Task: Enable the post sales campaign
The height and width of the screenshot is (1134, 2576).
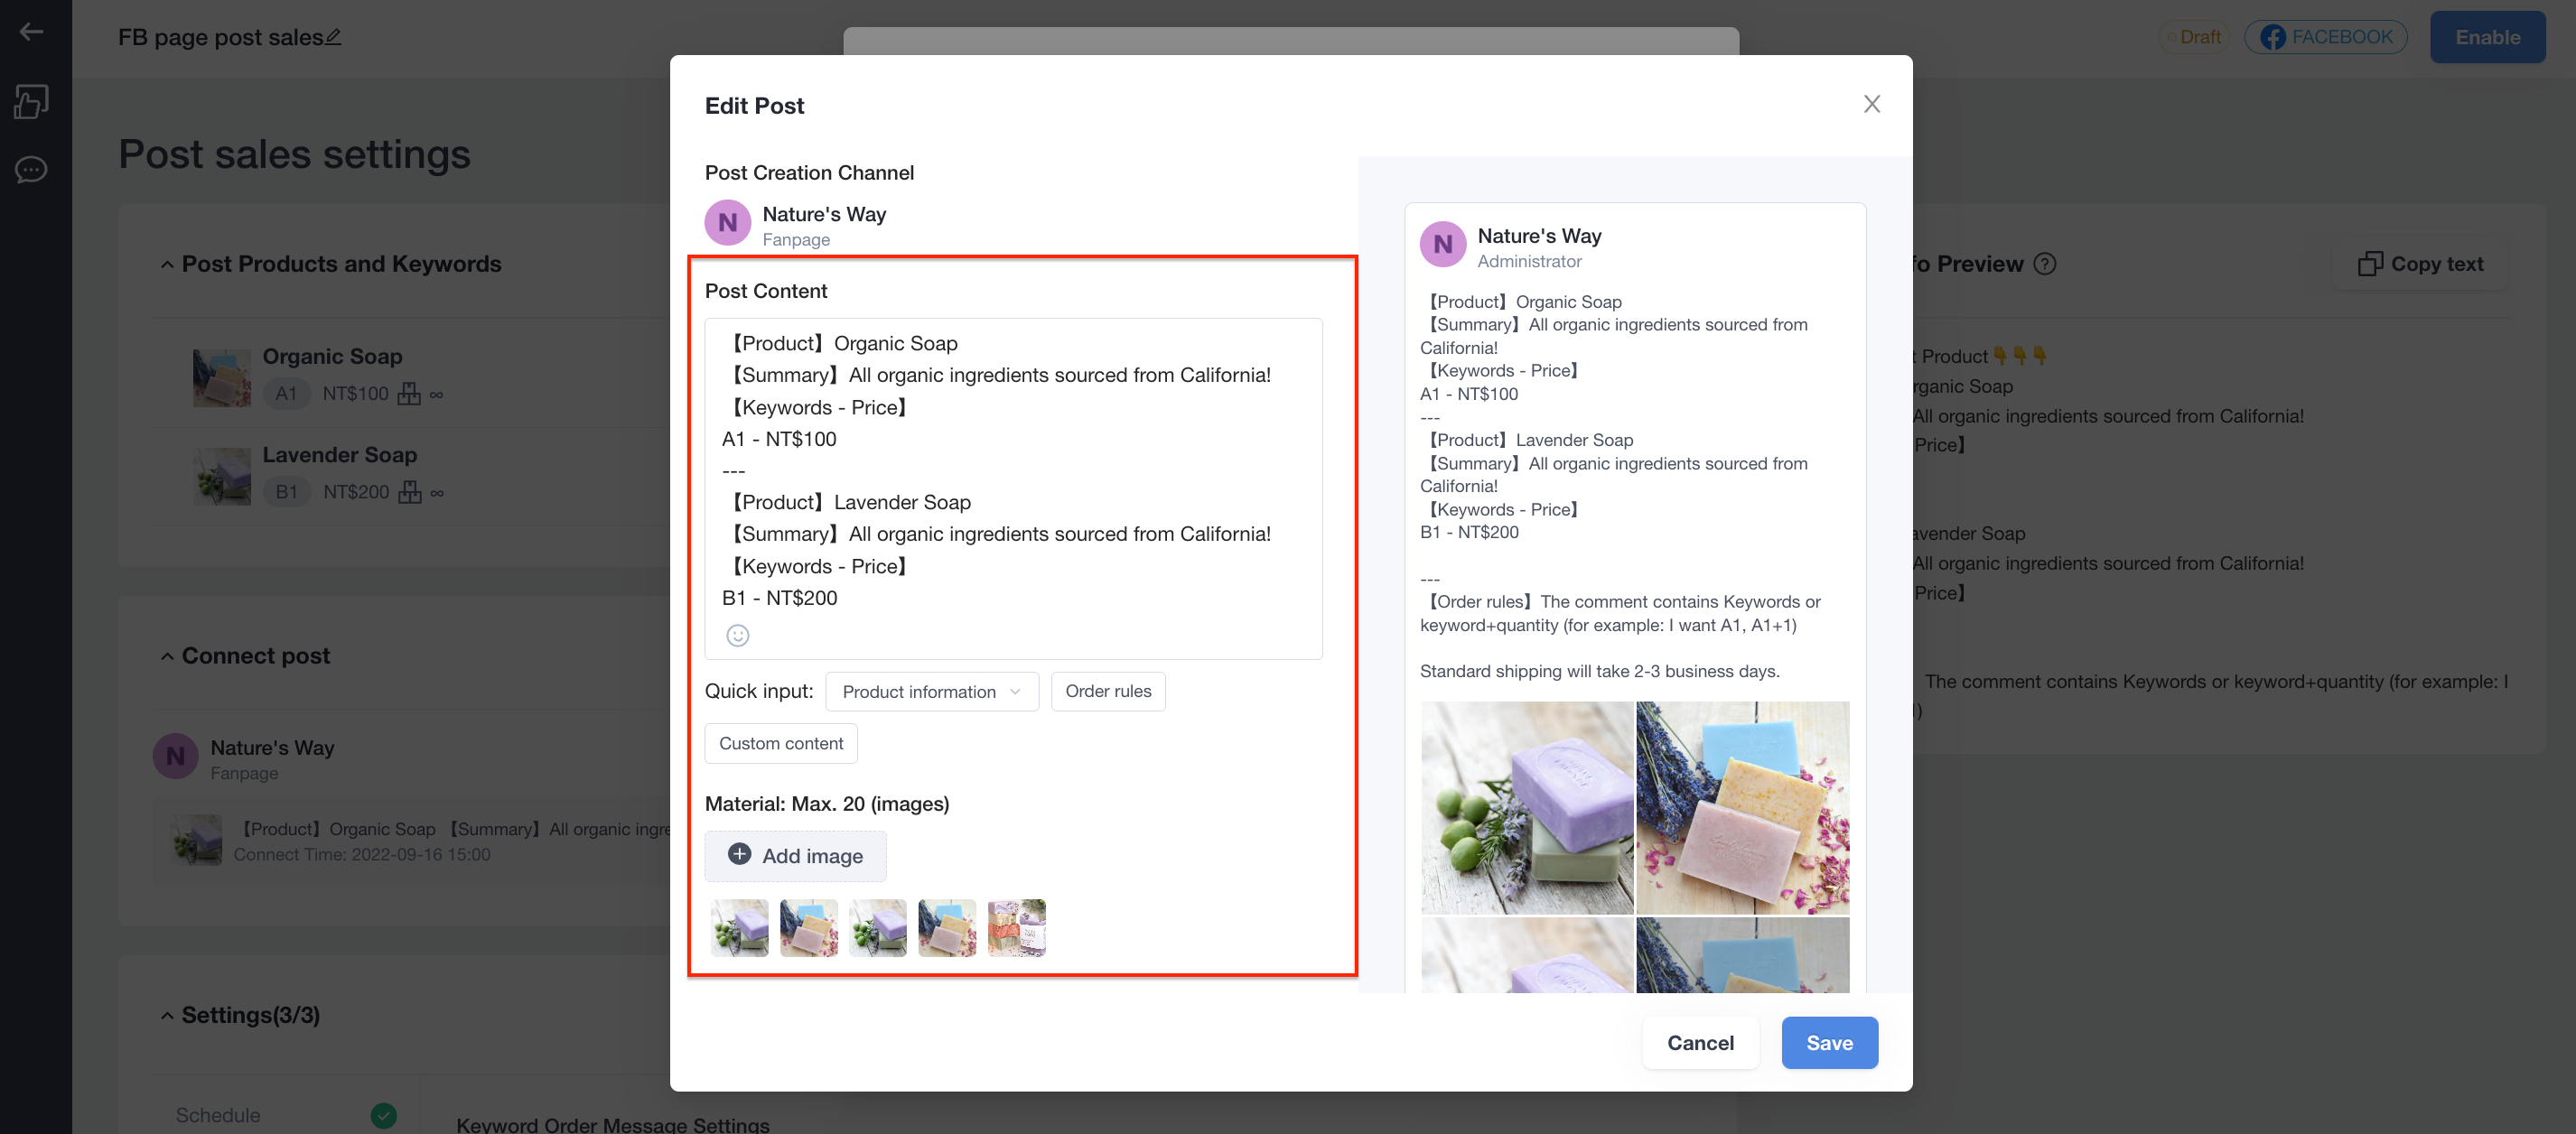Action: point(2487,37)
